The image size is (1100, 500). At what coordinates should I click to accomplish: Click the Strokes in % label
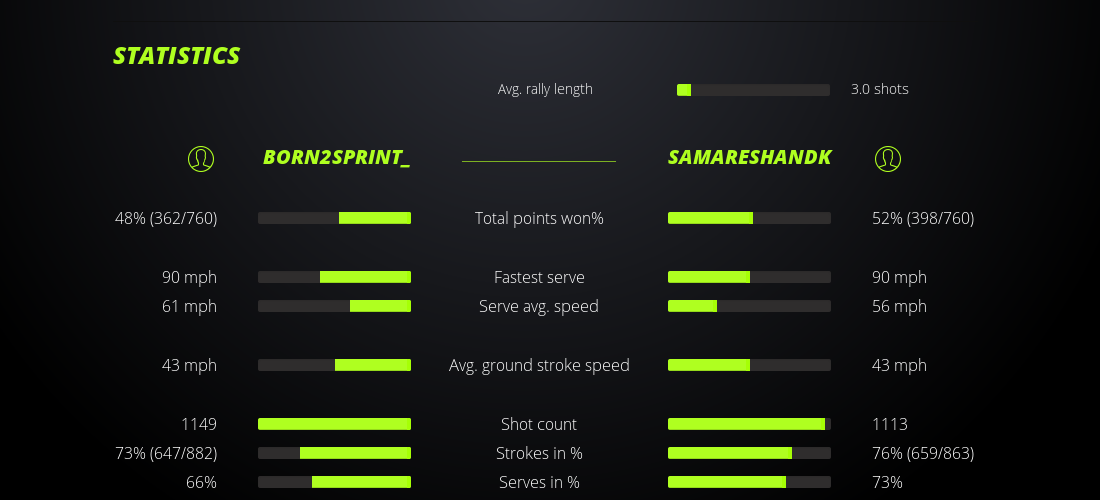[x=539, y=453]
